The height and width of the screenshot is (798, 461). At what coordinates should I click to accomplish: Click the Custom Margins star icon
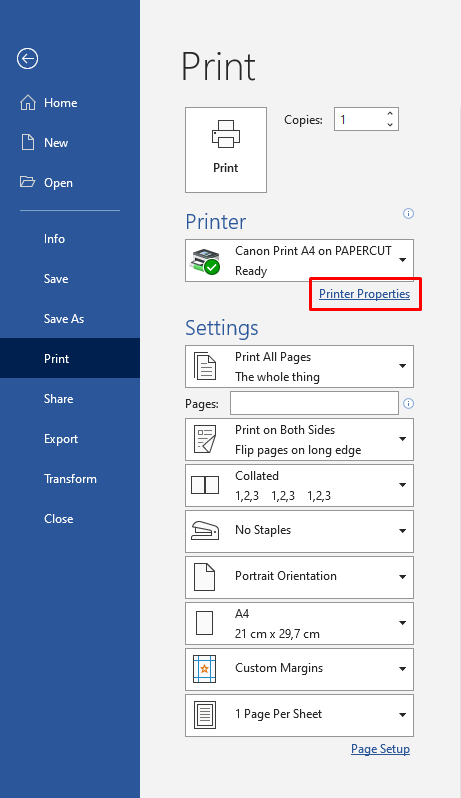tap(205, 669)
